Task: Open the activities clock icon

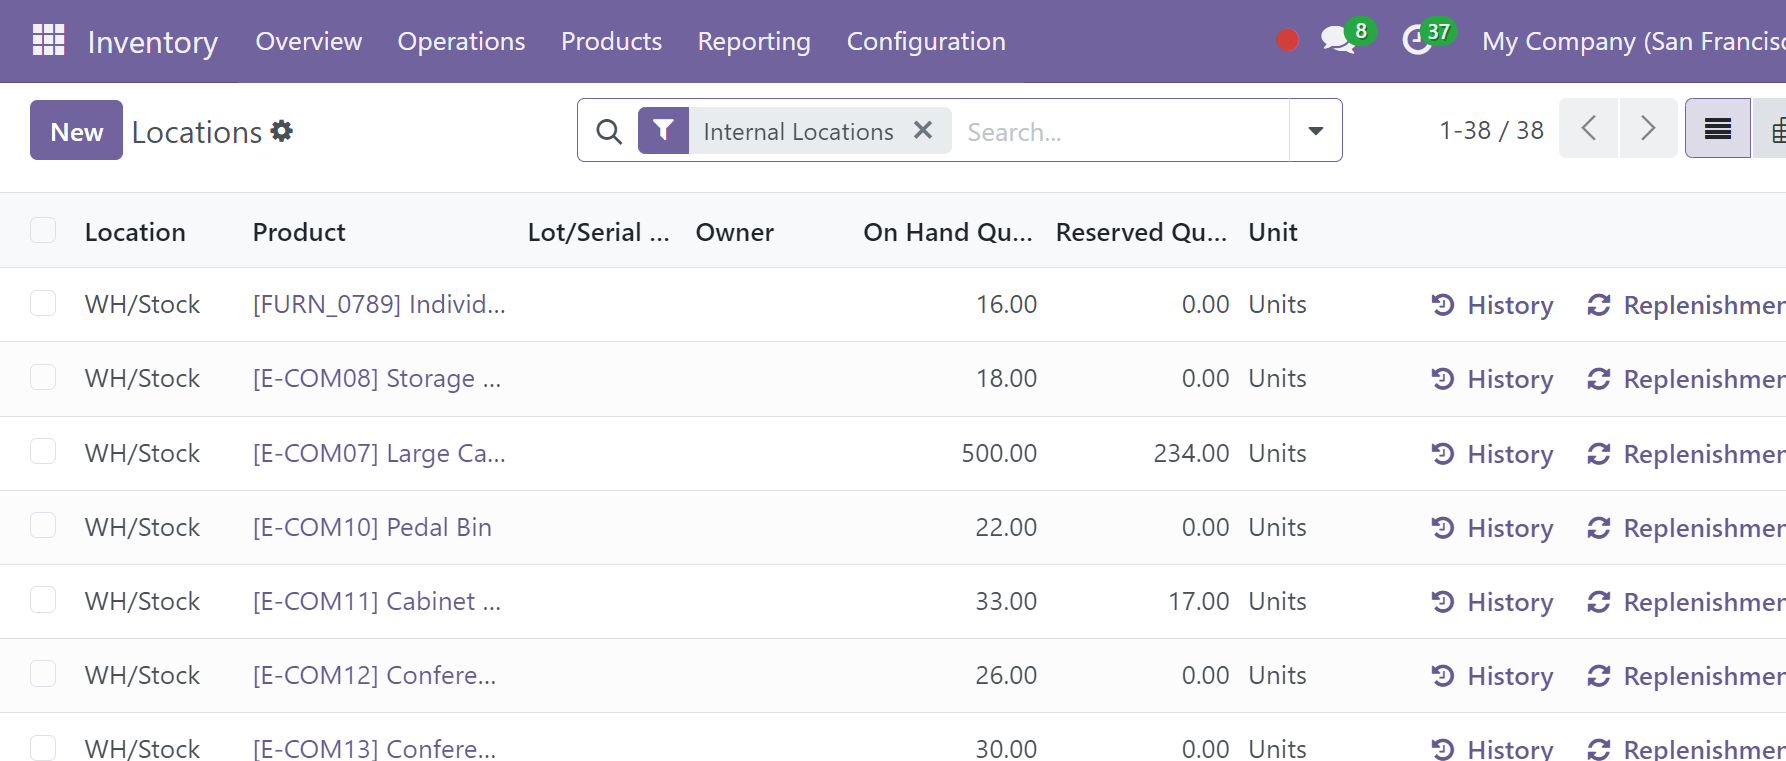Action: pos(1417,40)
